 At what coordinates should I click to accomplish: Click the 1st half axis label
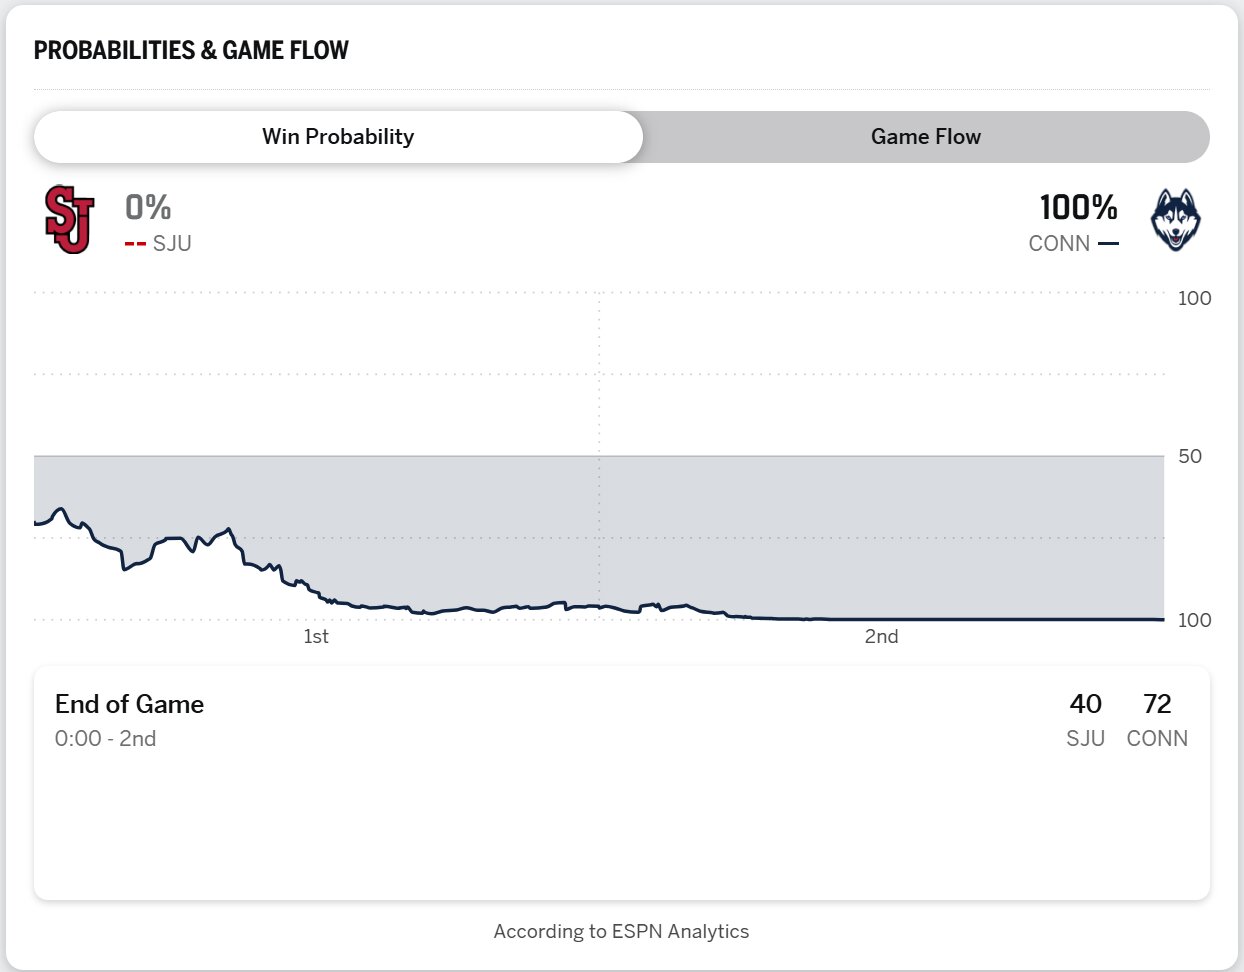tap(316, 637)
